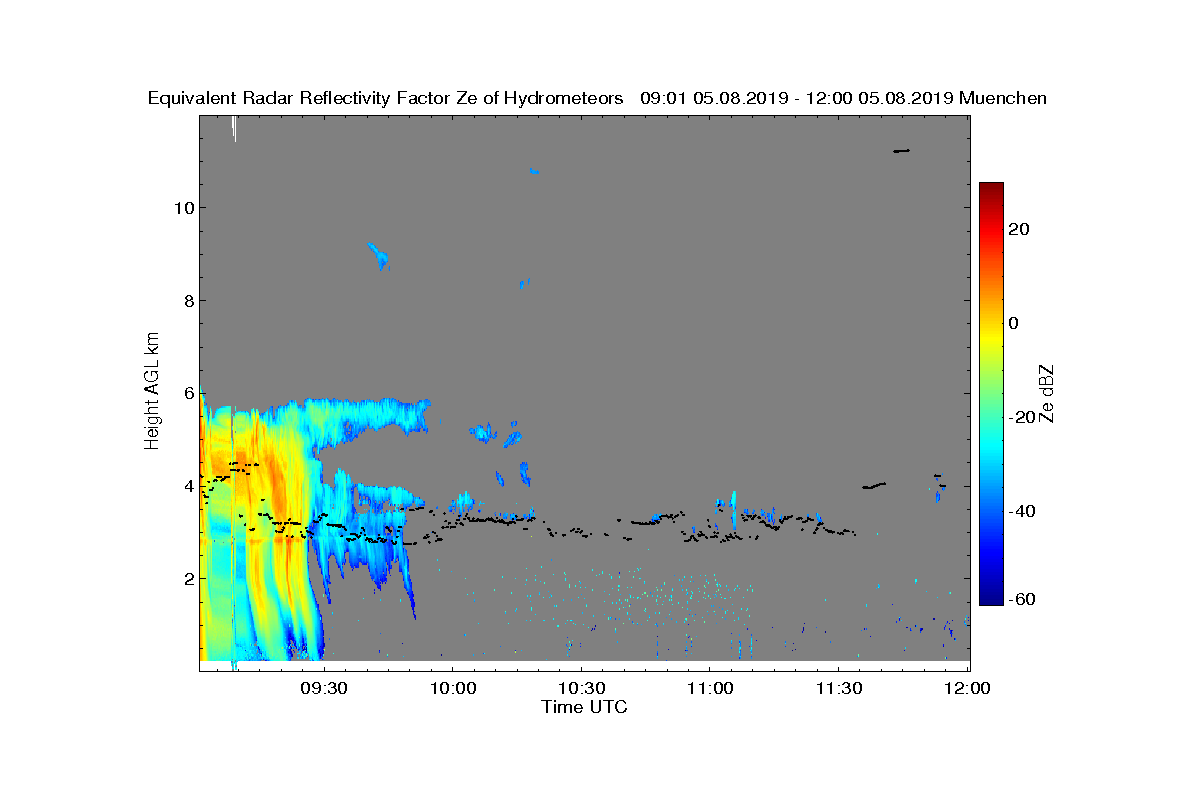The width and height of the screenshot is (1200, 800).
Task: Click the 12:00 time tick label
Action: click(x=968, y=689)
